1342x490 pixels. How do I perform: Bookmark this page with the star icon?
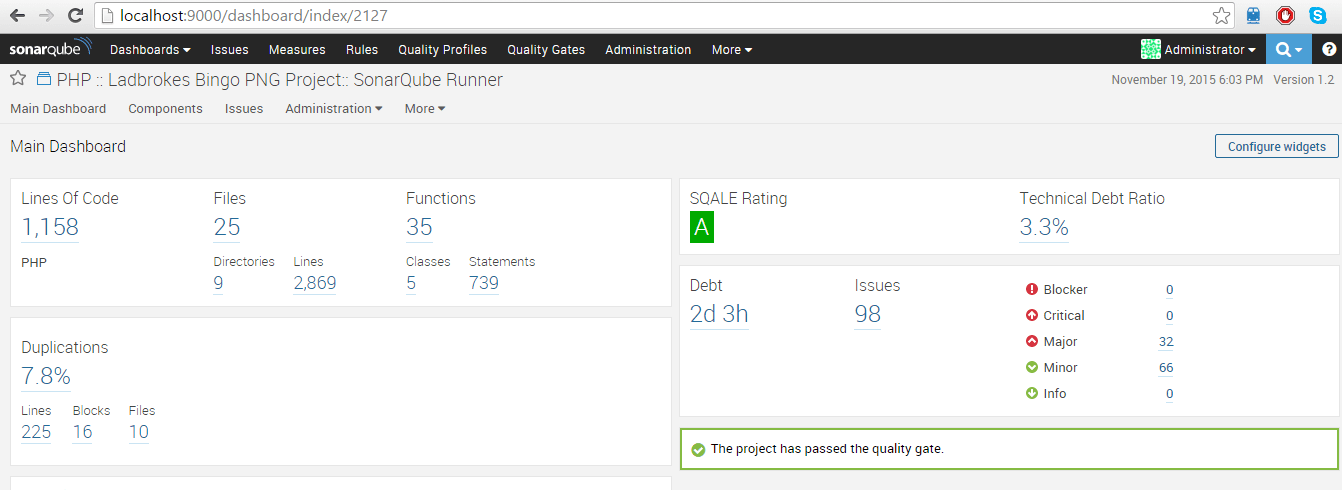[x=1221, y=16]
